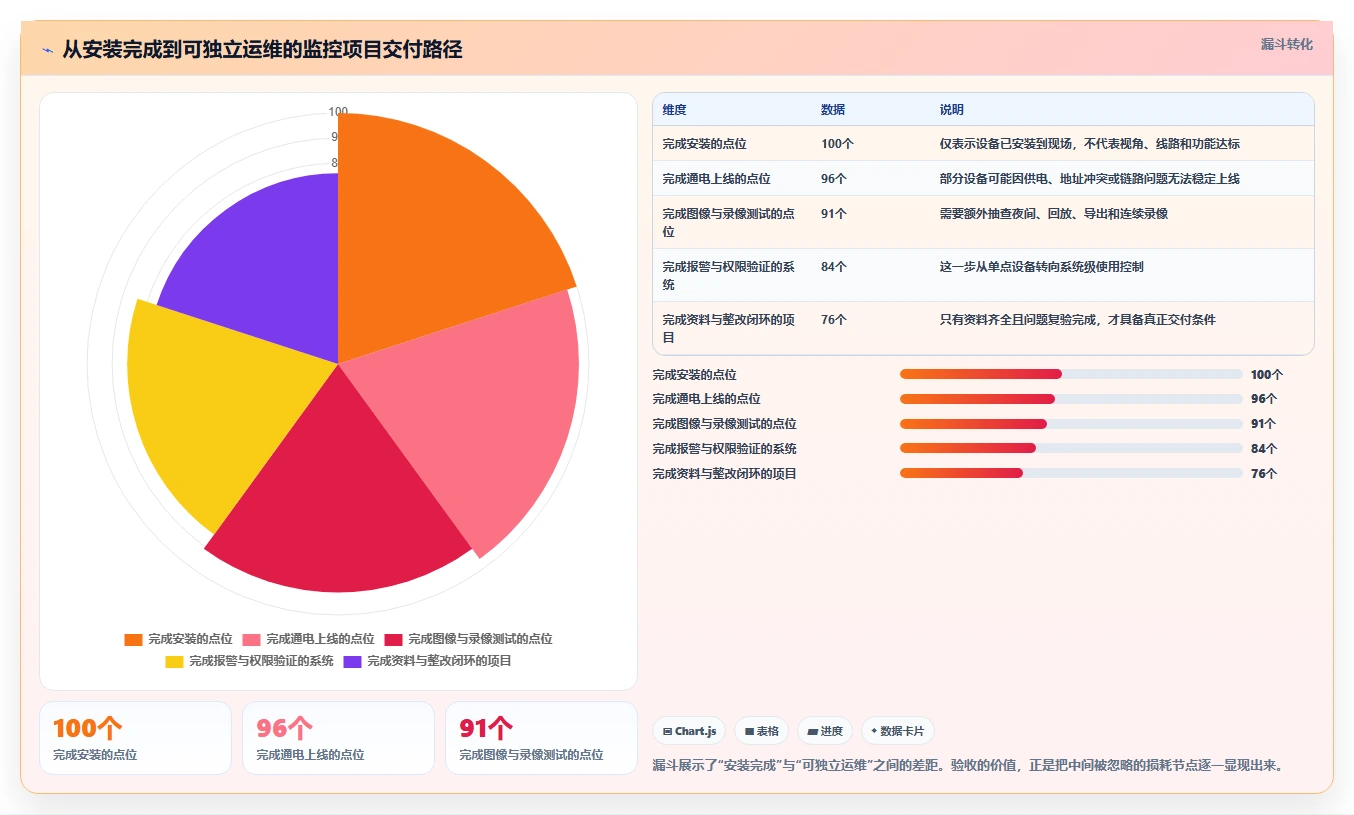The image size is (1354, 815).
Task: Select the Chart.js chip
Action: tap(690, 731)
